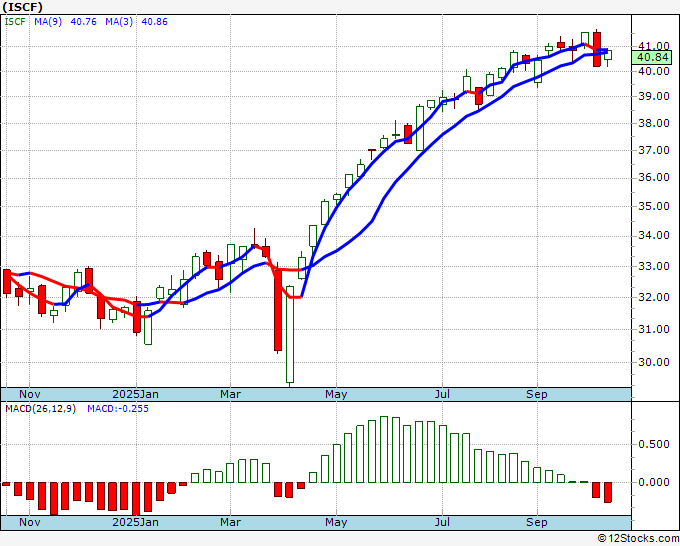
Task: Click the Jul label on MACD axis
Action: pyautogui.click(x=442, y=522)
